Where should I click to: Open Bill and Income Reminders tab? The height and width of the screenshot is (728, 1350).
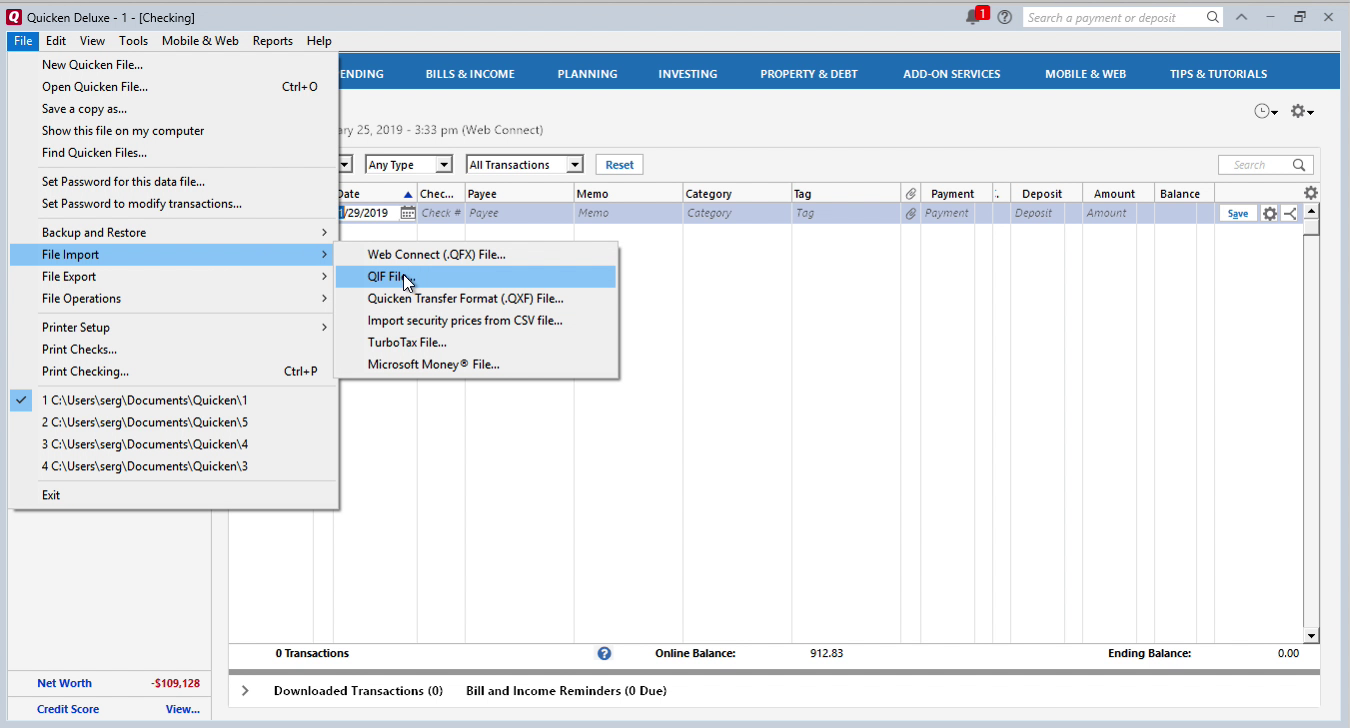click(x=566, y=690)
